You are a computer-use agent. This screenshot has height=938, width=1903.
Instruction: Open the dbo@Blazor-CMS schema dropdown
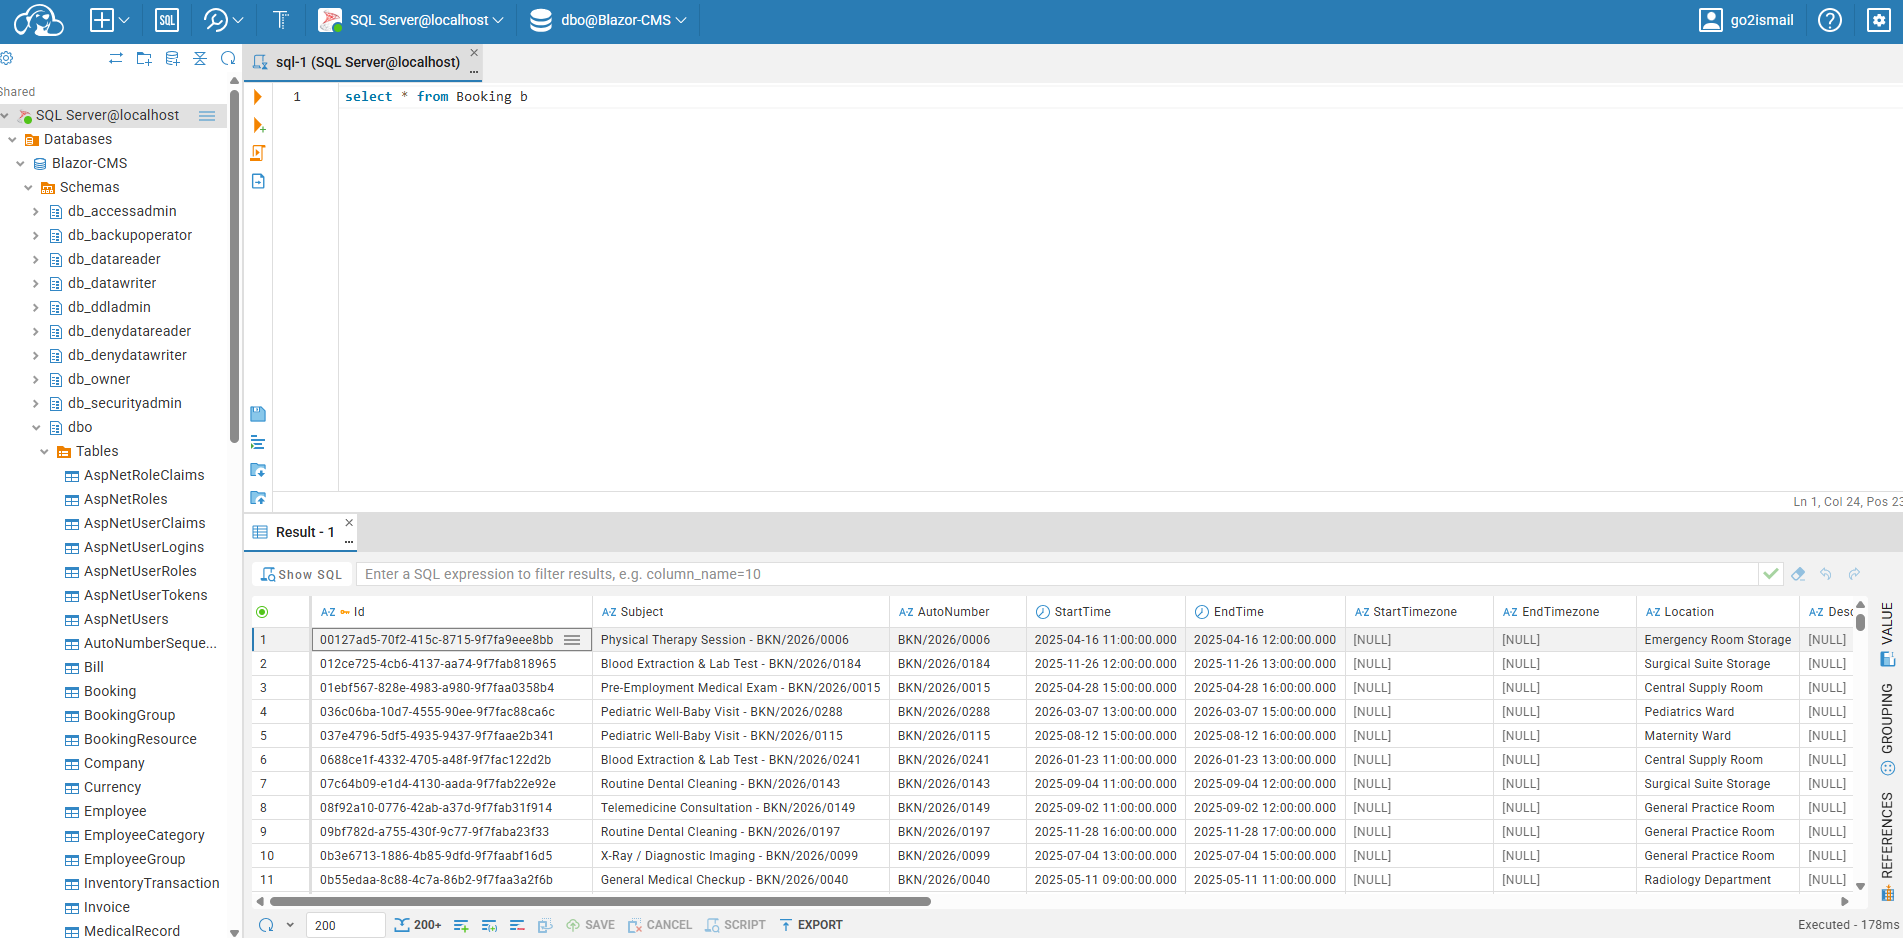click(x=608, y=20)
